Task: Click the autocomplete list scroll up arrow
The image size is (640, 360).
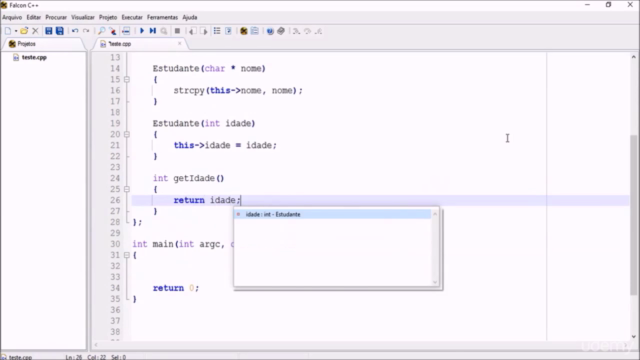Action: pyautogui.click(x=435, y=214)
